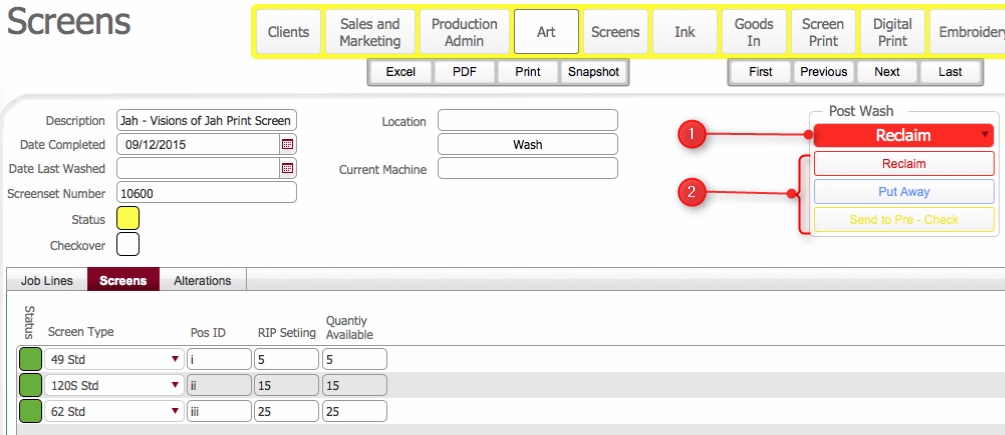Click the Put Away button
1005x435 pixels.
(904, 192)
